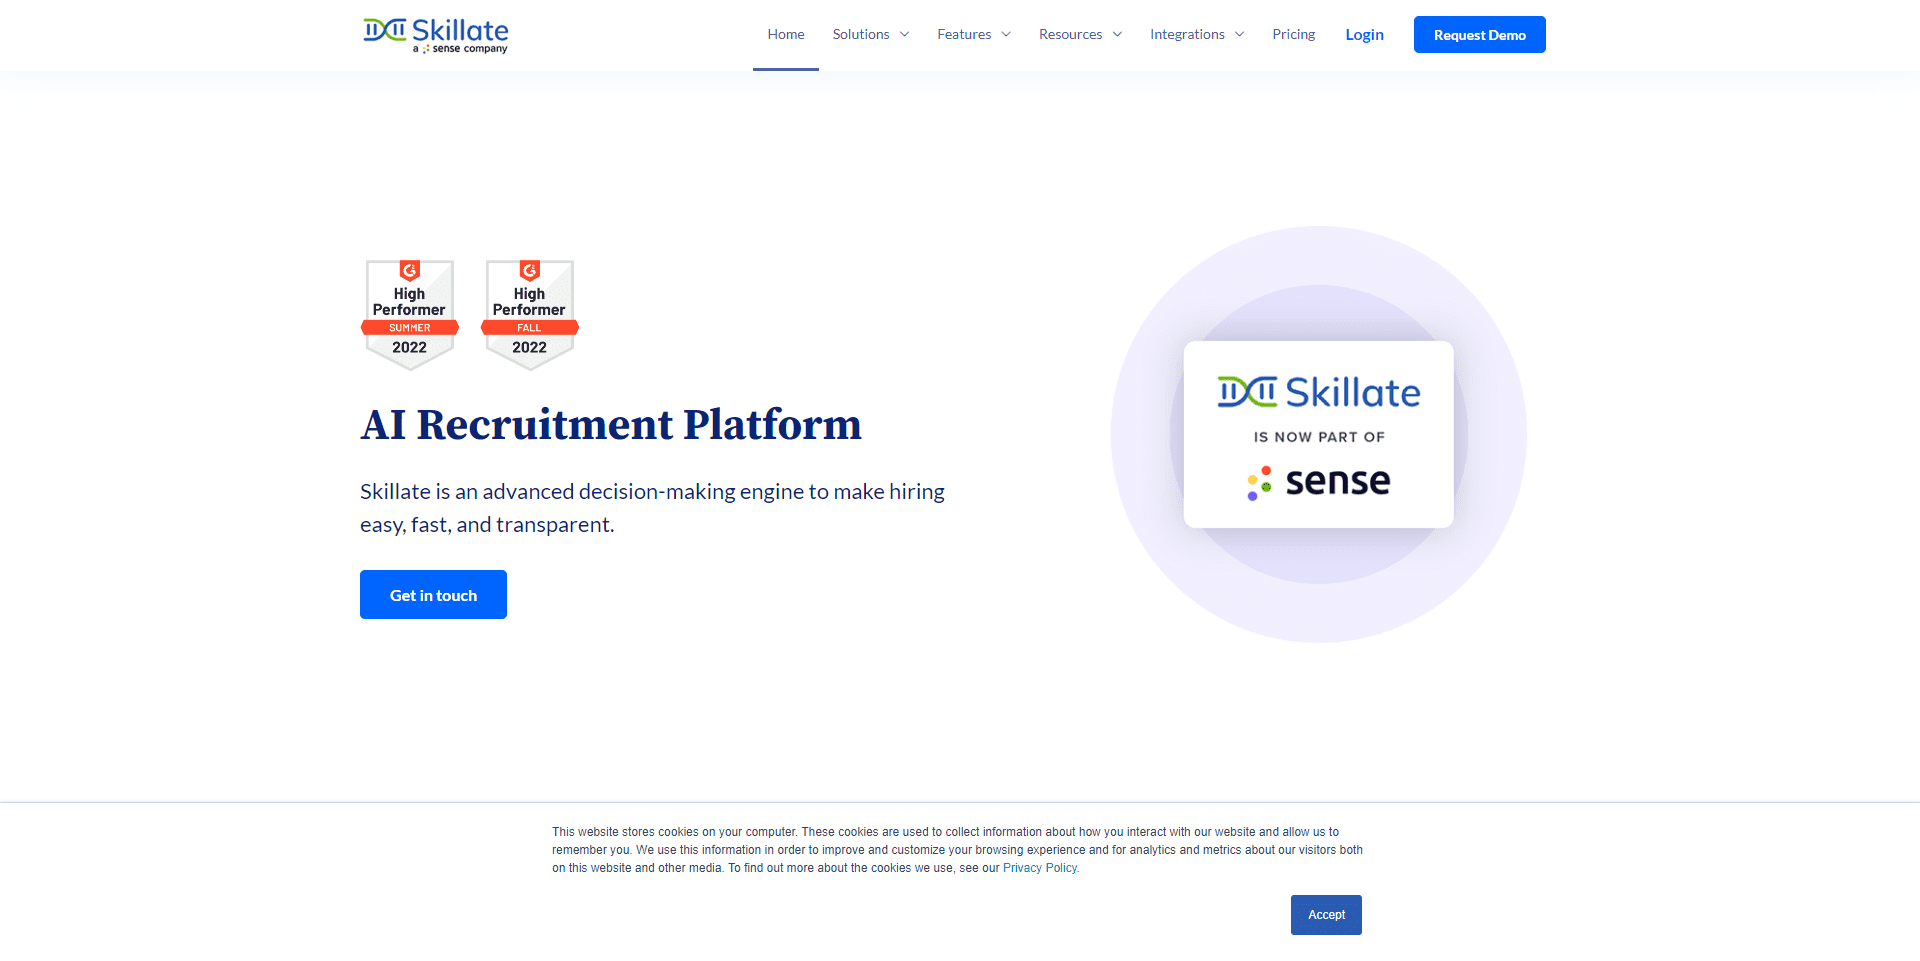Go to the Home menu item
The width and height of the screenshot is (1920, 961).
786,34
